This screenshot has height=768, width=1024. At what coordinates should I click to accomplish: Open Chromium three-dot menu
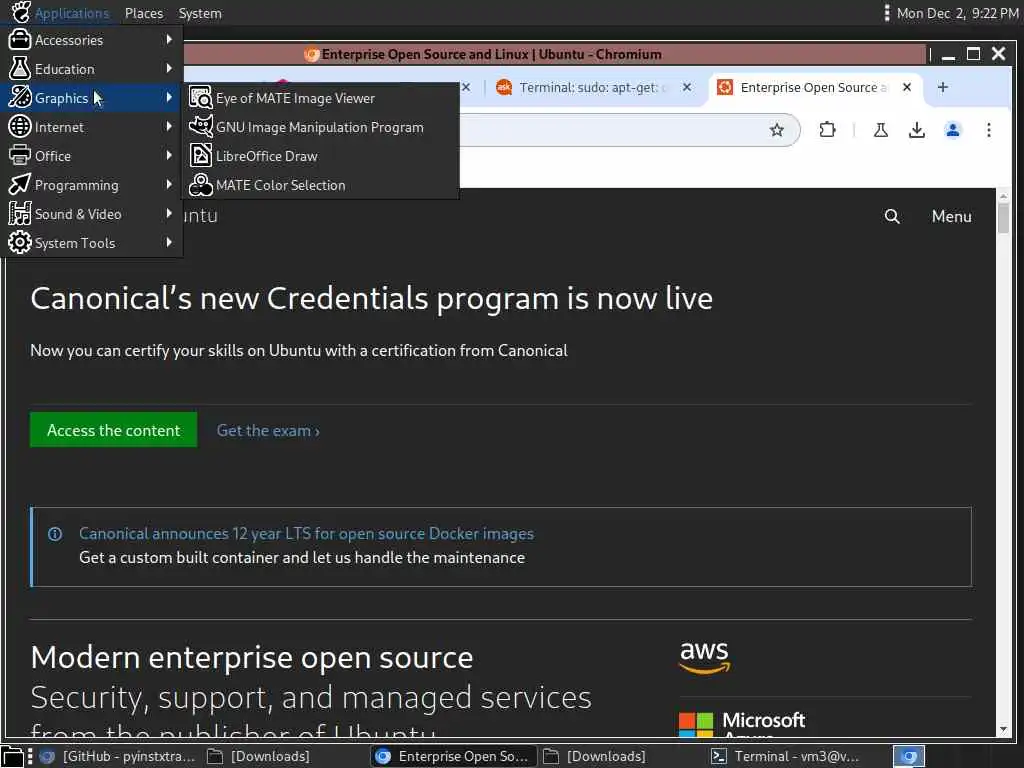(x=989, y=130)
